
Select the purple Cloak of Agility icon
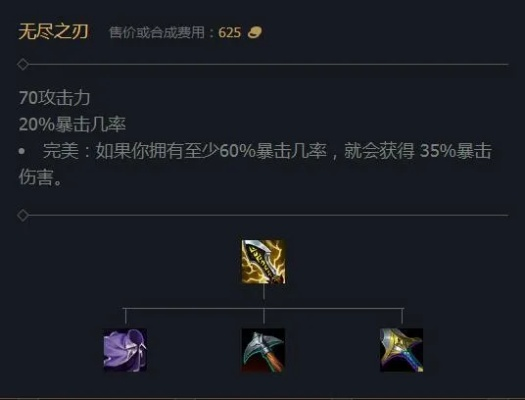[125, 350]
